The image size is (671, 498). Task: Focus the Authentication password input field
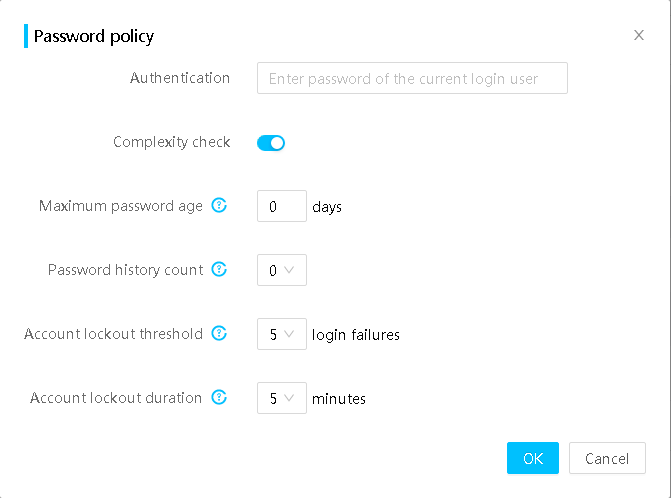point(412,78)
